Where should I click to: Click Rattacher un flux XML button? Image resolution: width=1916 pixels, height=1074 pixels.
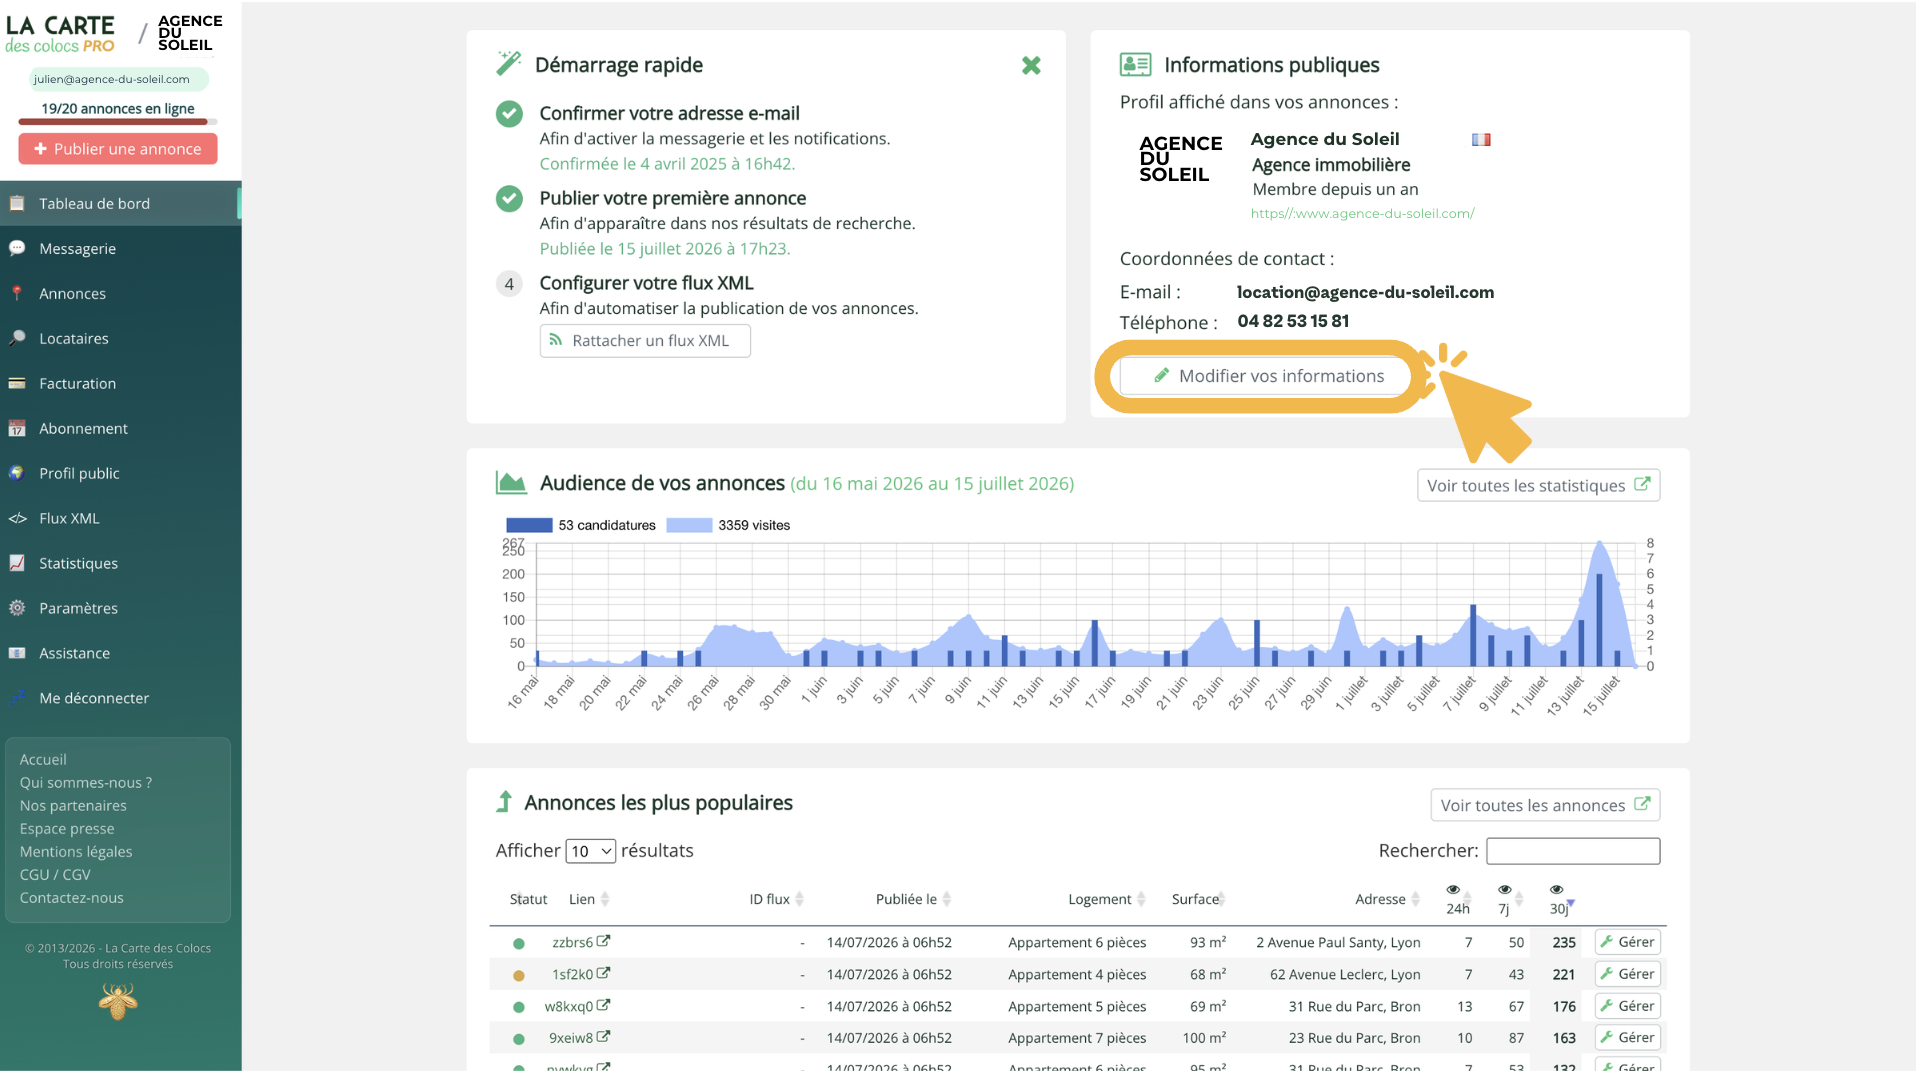coord(645,341)
